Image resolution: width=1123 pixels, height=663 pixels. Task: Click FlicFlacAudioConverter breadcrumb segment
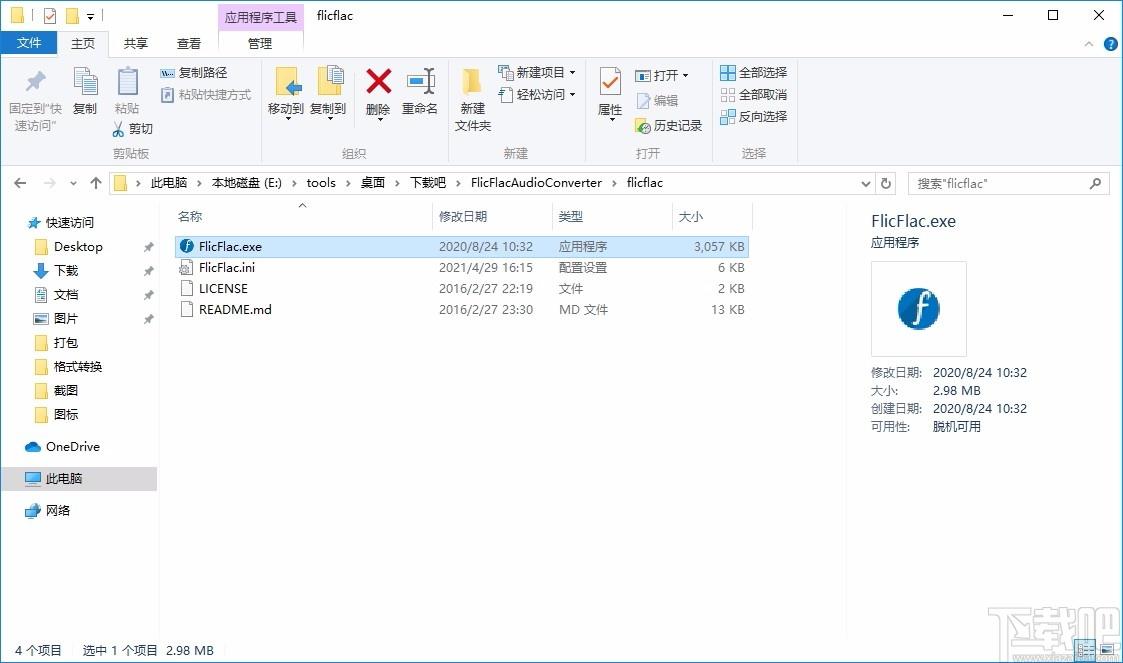point(536,183)
